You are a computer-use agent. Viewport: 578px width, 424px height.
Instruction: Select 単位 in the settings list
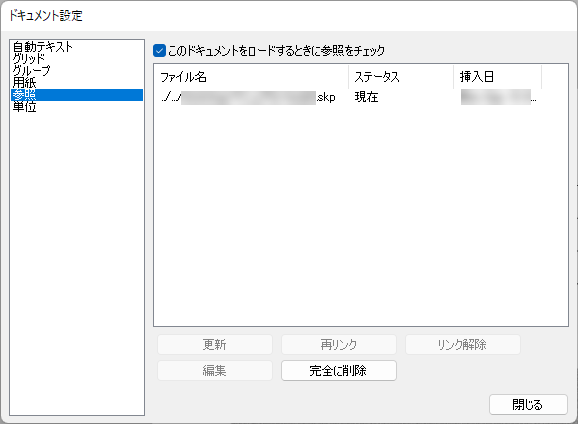(x=77, y=107)
